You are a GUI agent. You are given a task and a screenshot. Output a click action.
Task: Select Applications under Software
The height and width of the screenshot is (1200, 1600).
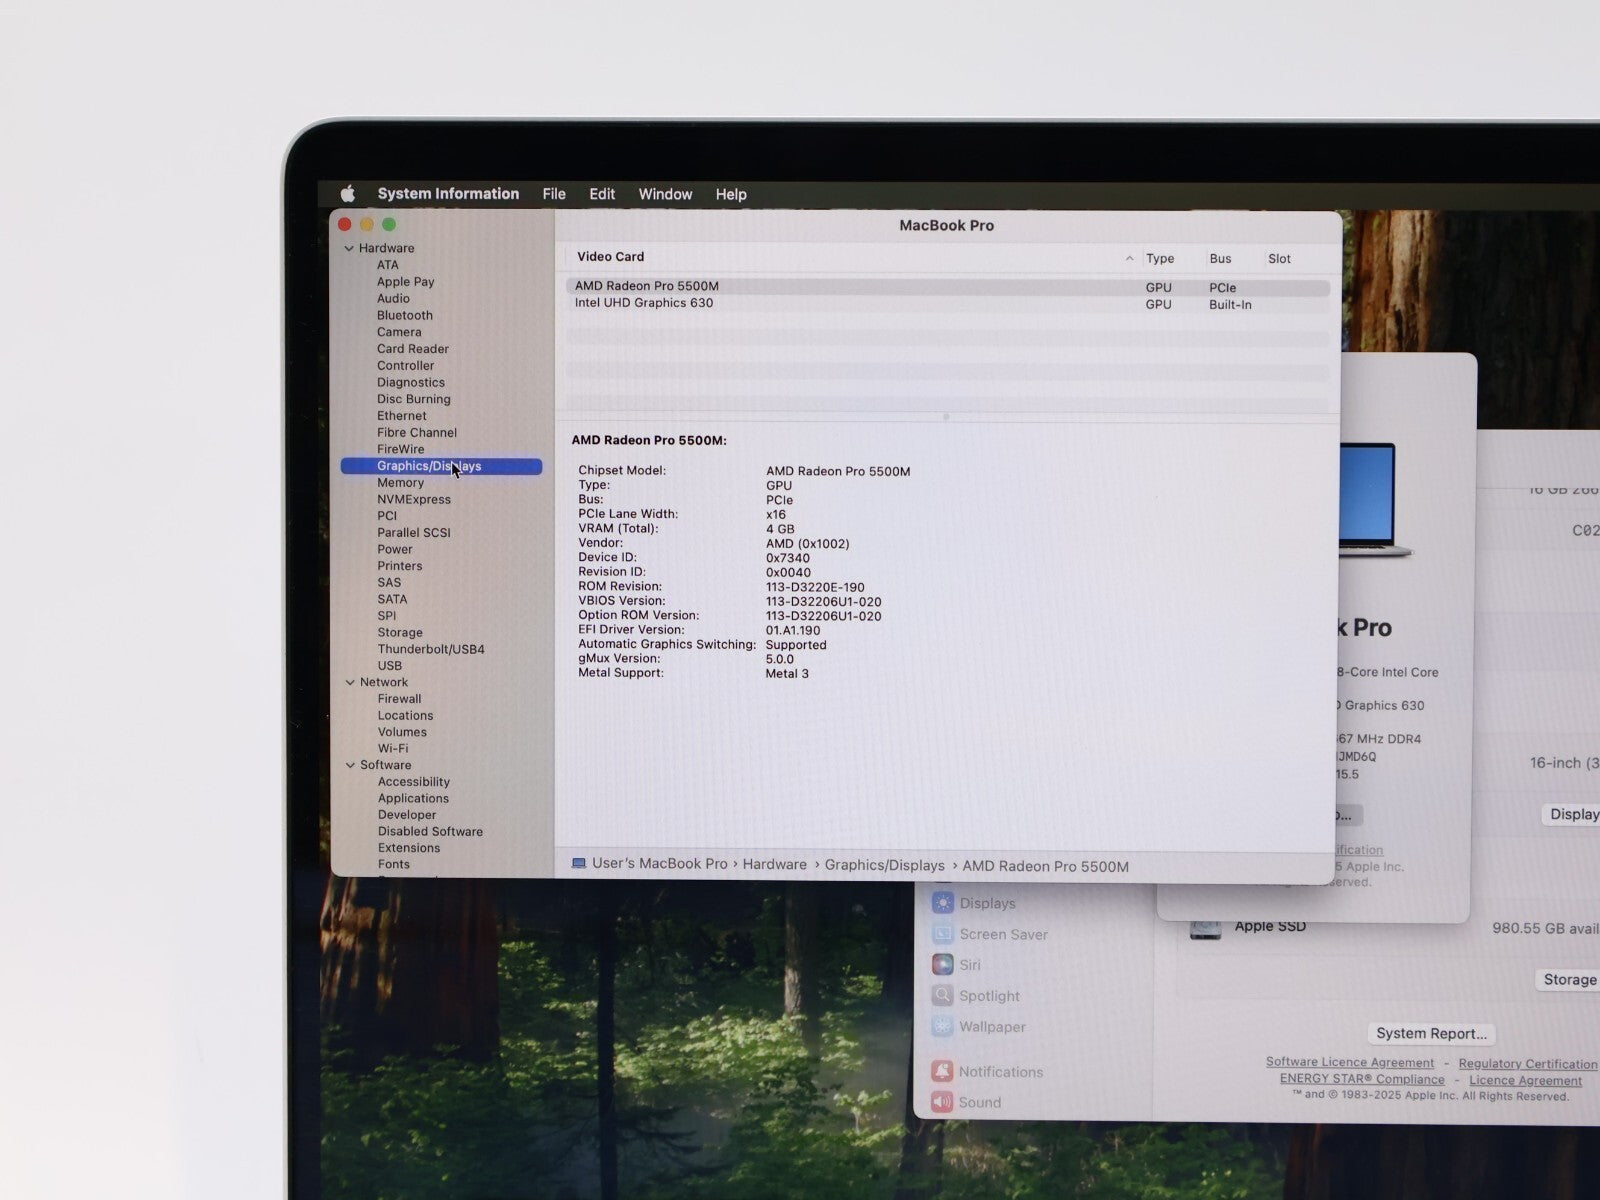(413, 798)
